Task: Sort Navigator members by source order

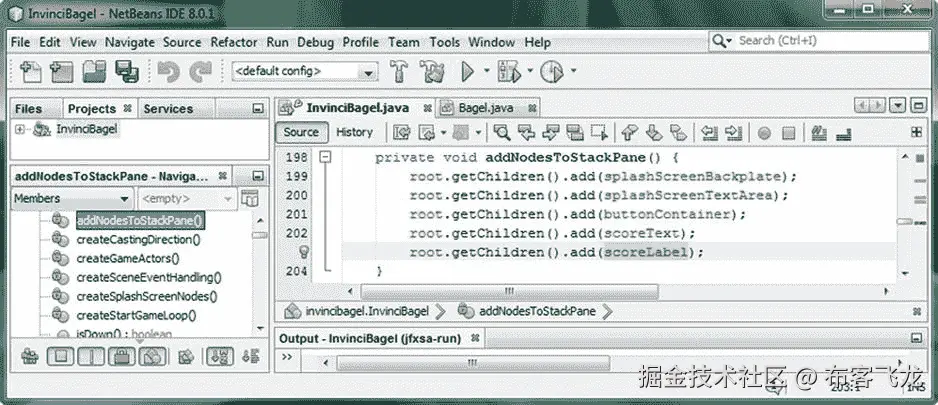Action: [251, 357]
